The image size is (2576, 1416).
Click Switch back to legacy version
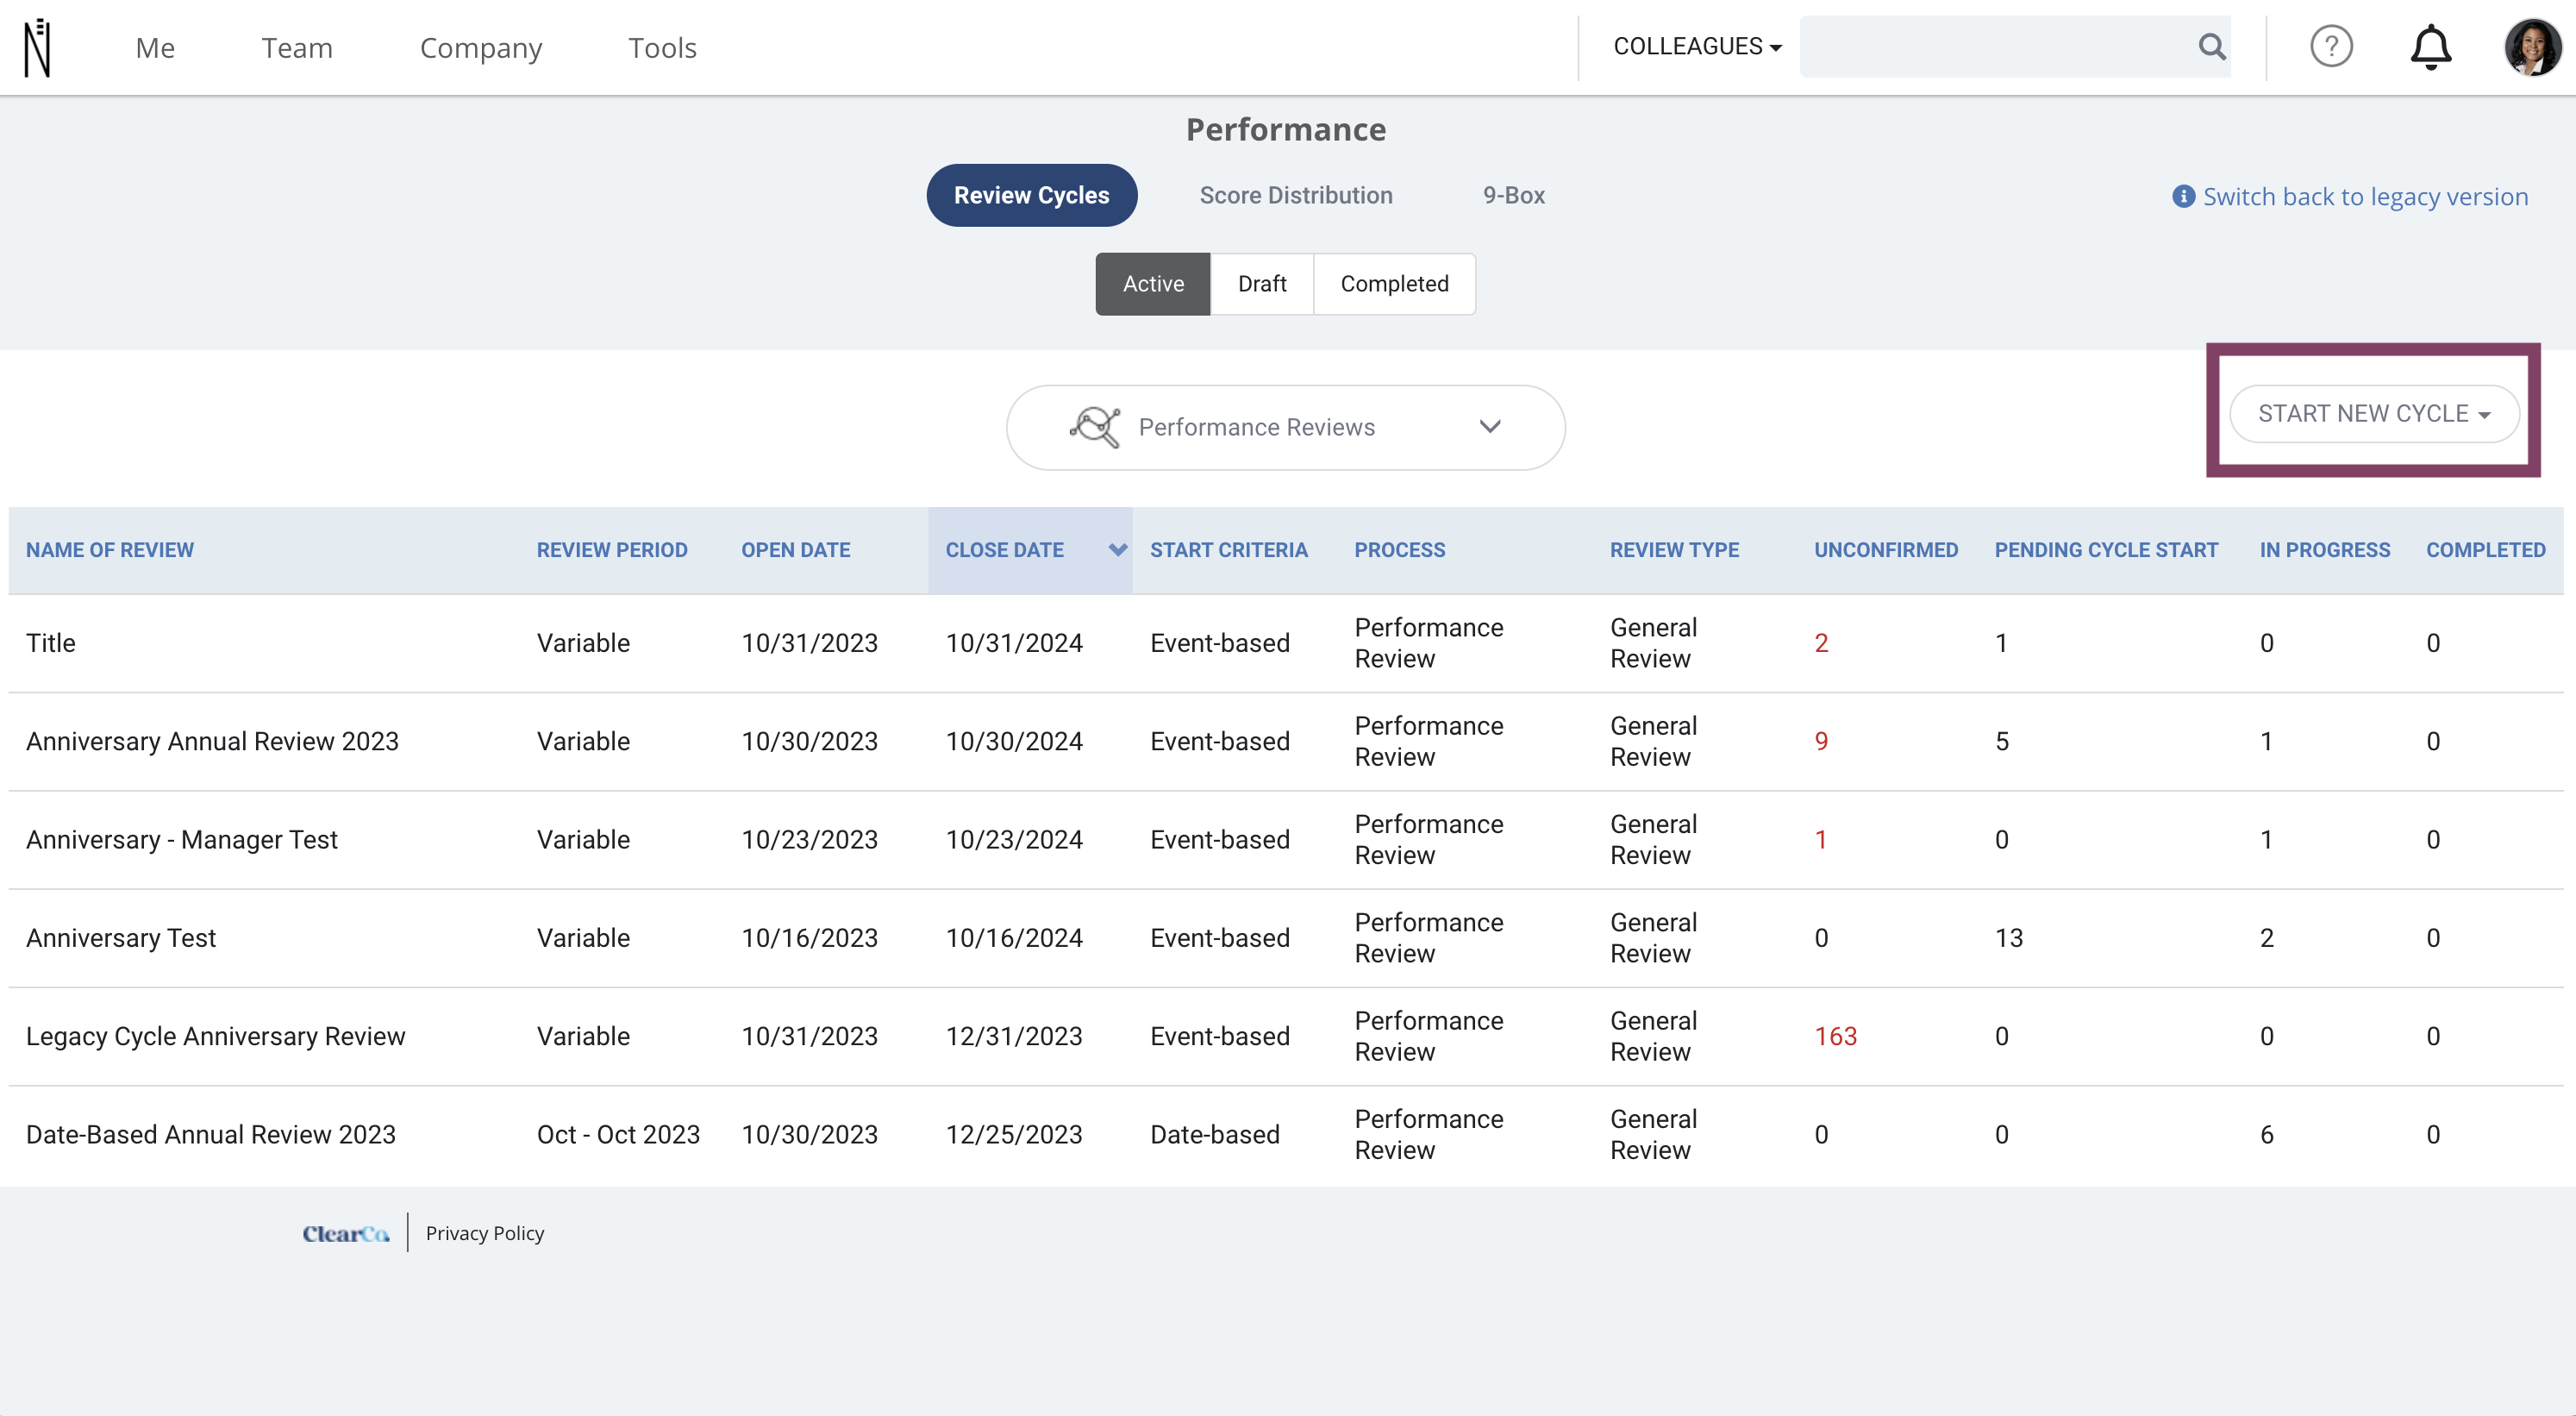click(2365, 196)
